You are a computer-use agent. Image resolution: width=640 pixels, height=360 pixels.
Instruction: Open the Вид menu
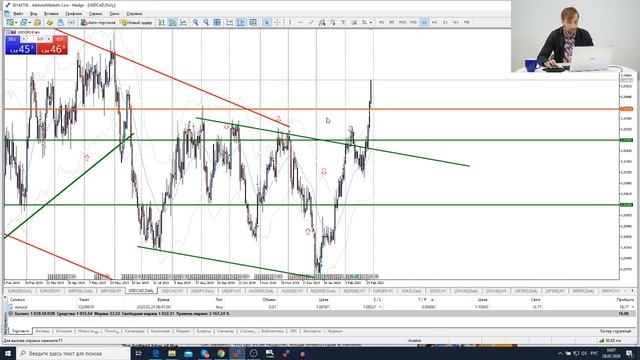click(x=33, y=13)
